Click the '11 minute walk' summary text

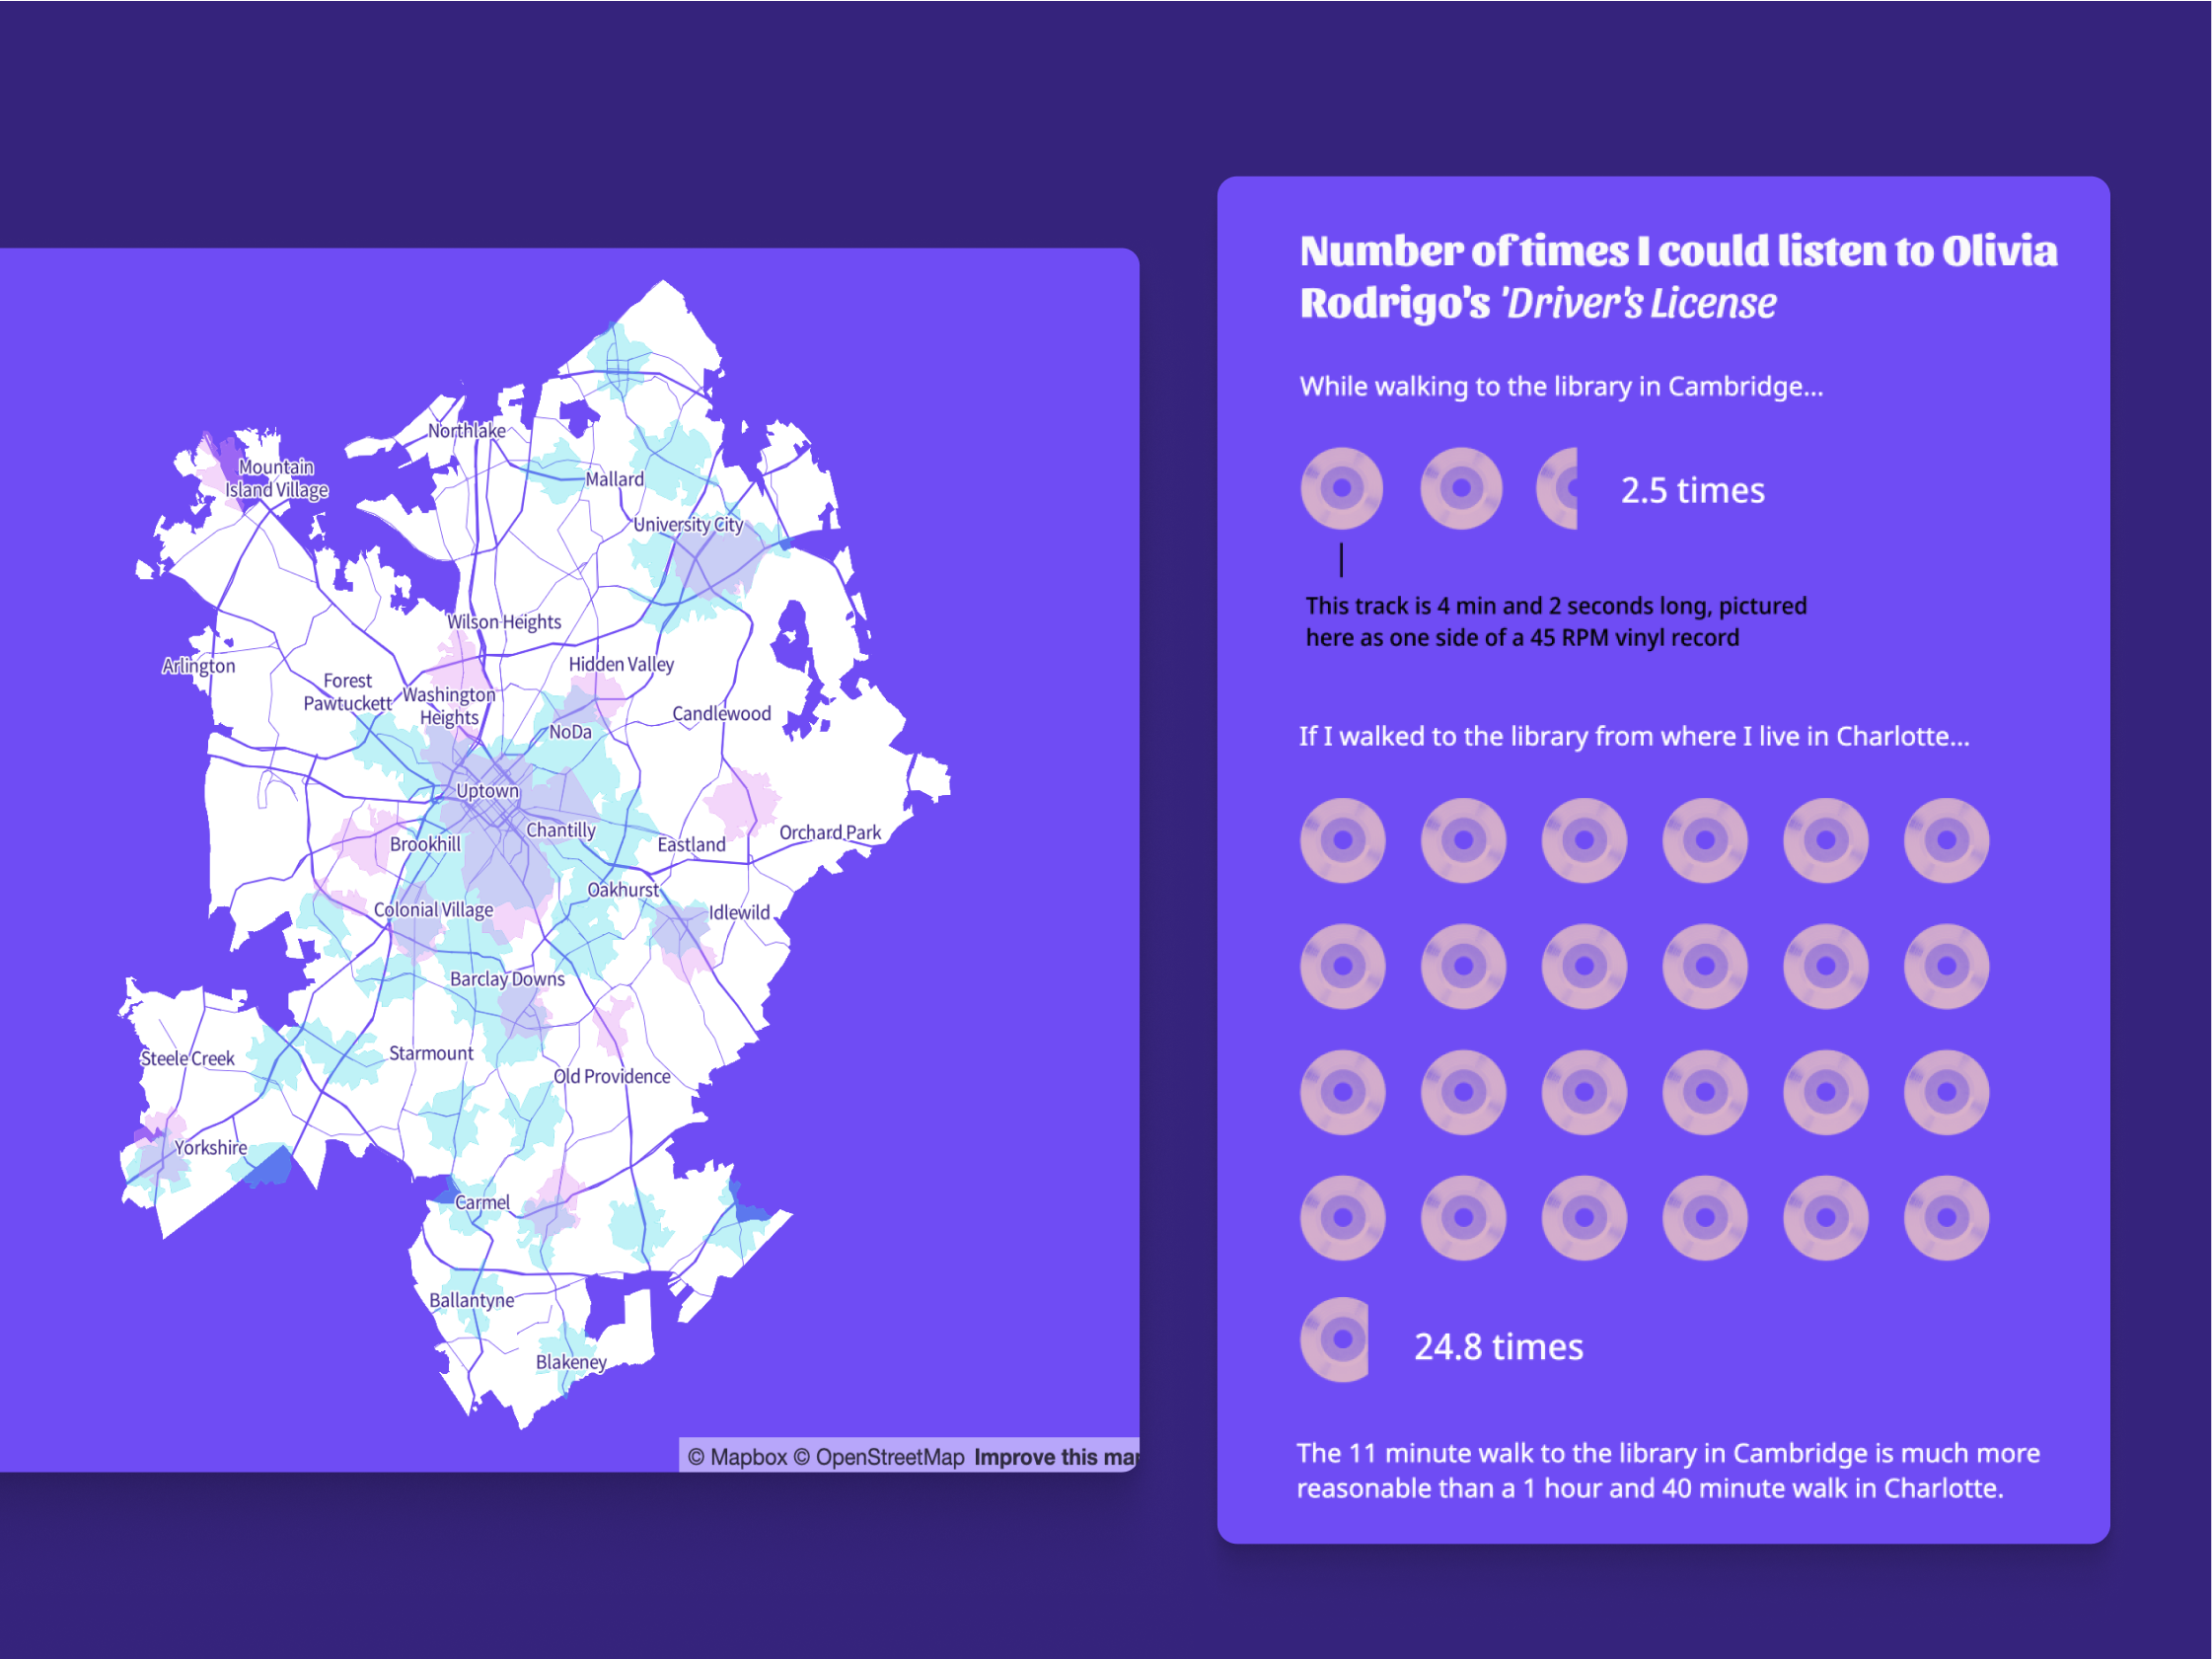[x=1668, y=1471]
